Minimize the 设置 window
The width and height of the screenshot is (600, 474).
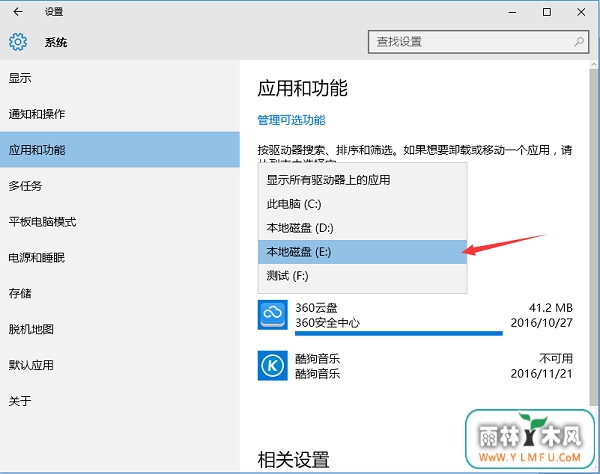click(512, 12)
